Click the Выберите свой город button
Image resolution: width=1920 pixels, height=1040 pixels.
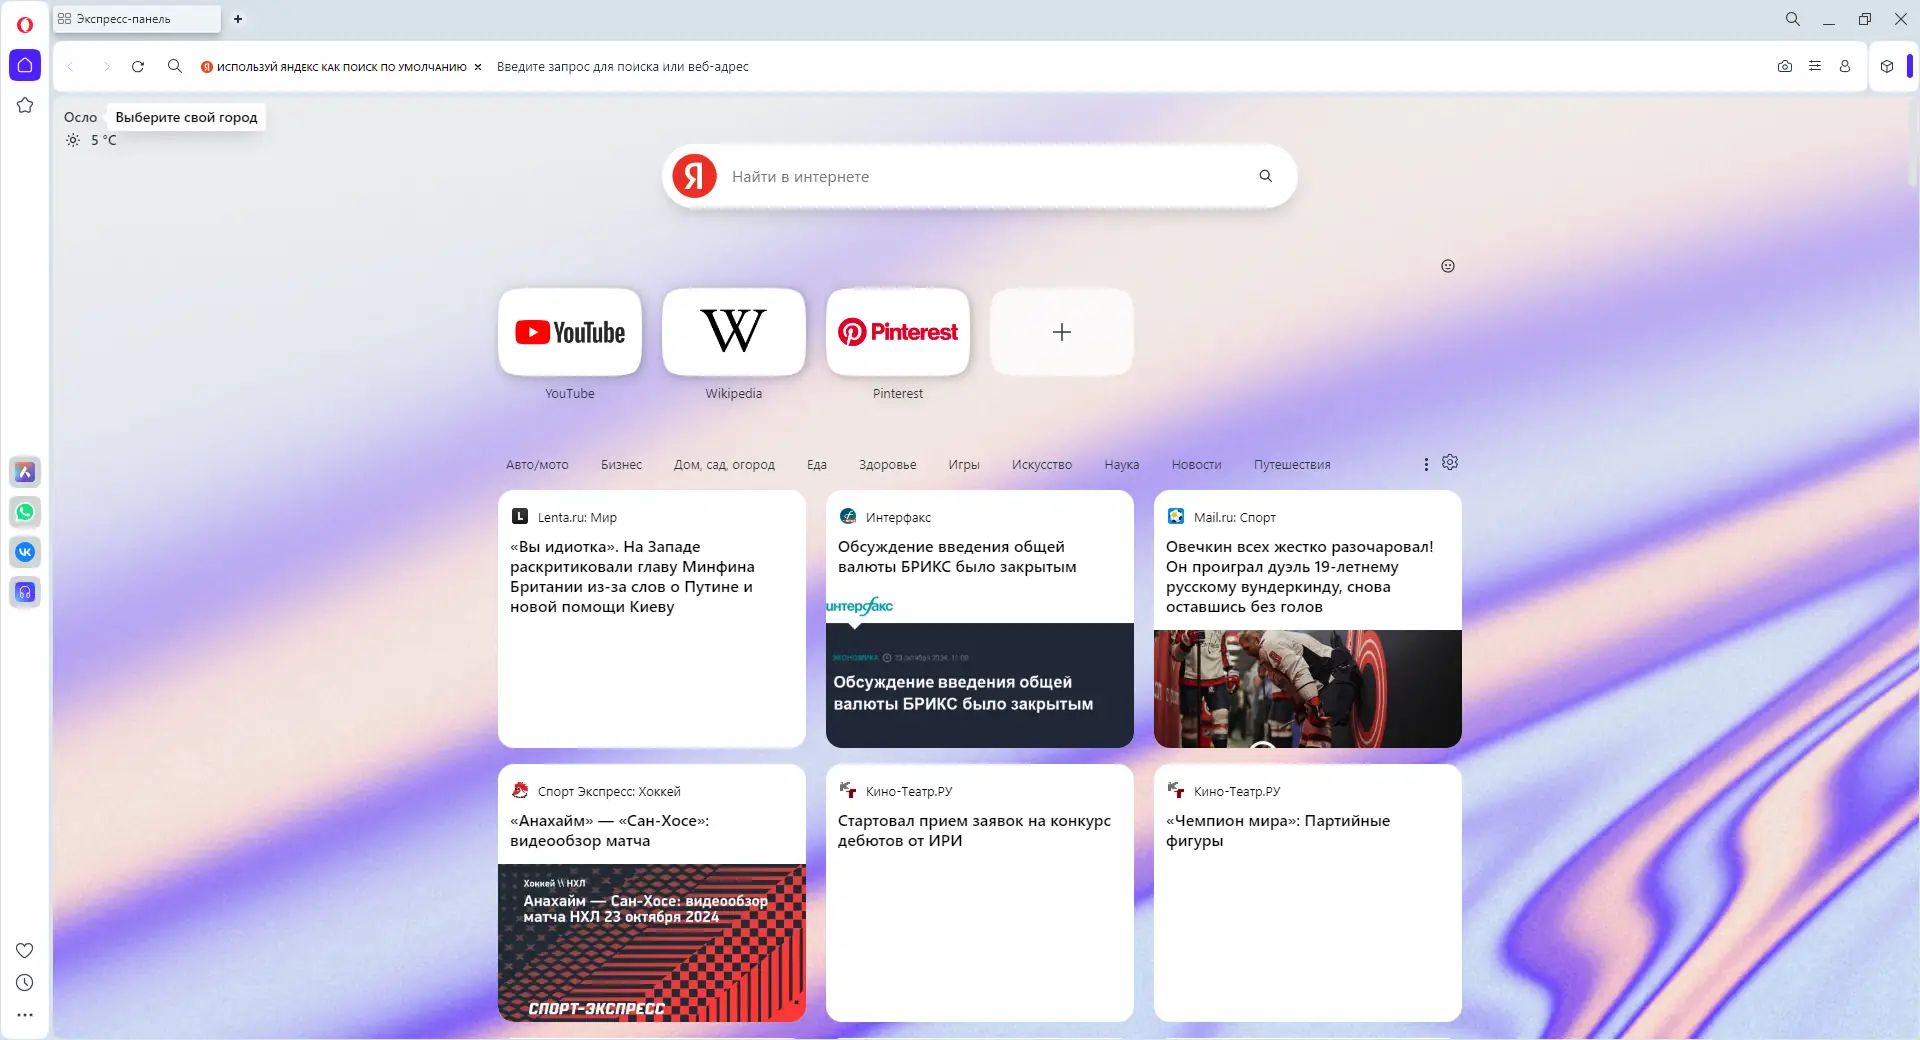point(186,117)
